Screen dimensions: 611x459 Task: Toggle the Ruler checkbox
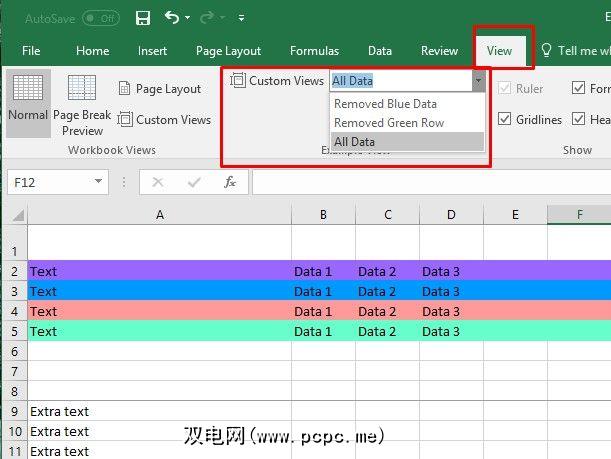click(506, 89)
